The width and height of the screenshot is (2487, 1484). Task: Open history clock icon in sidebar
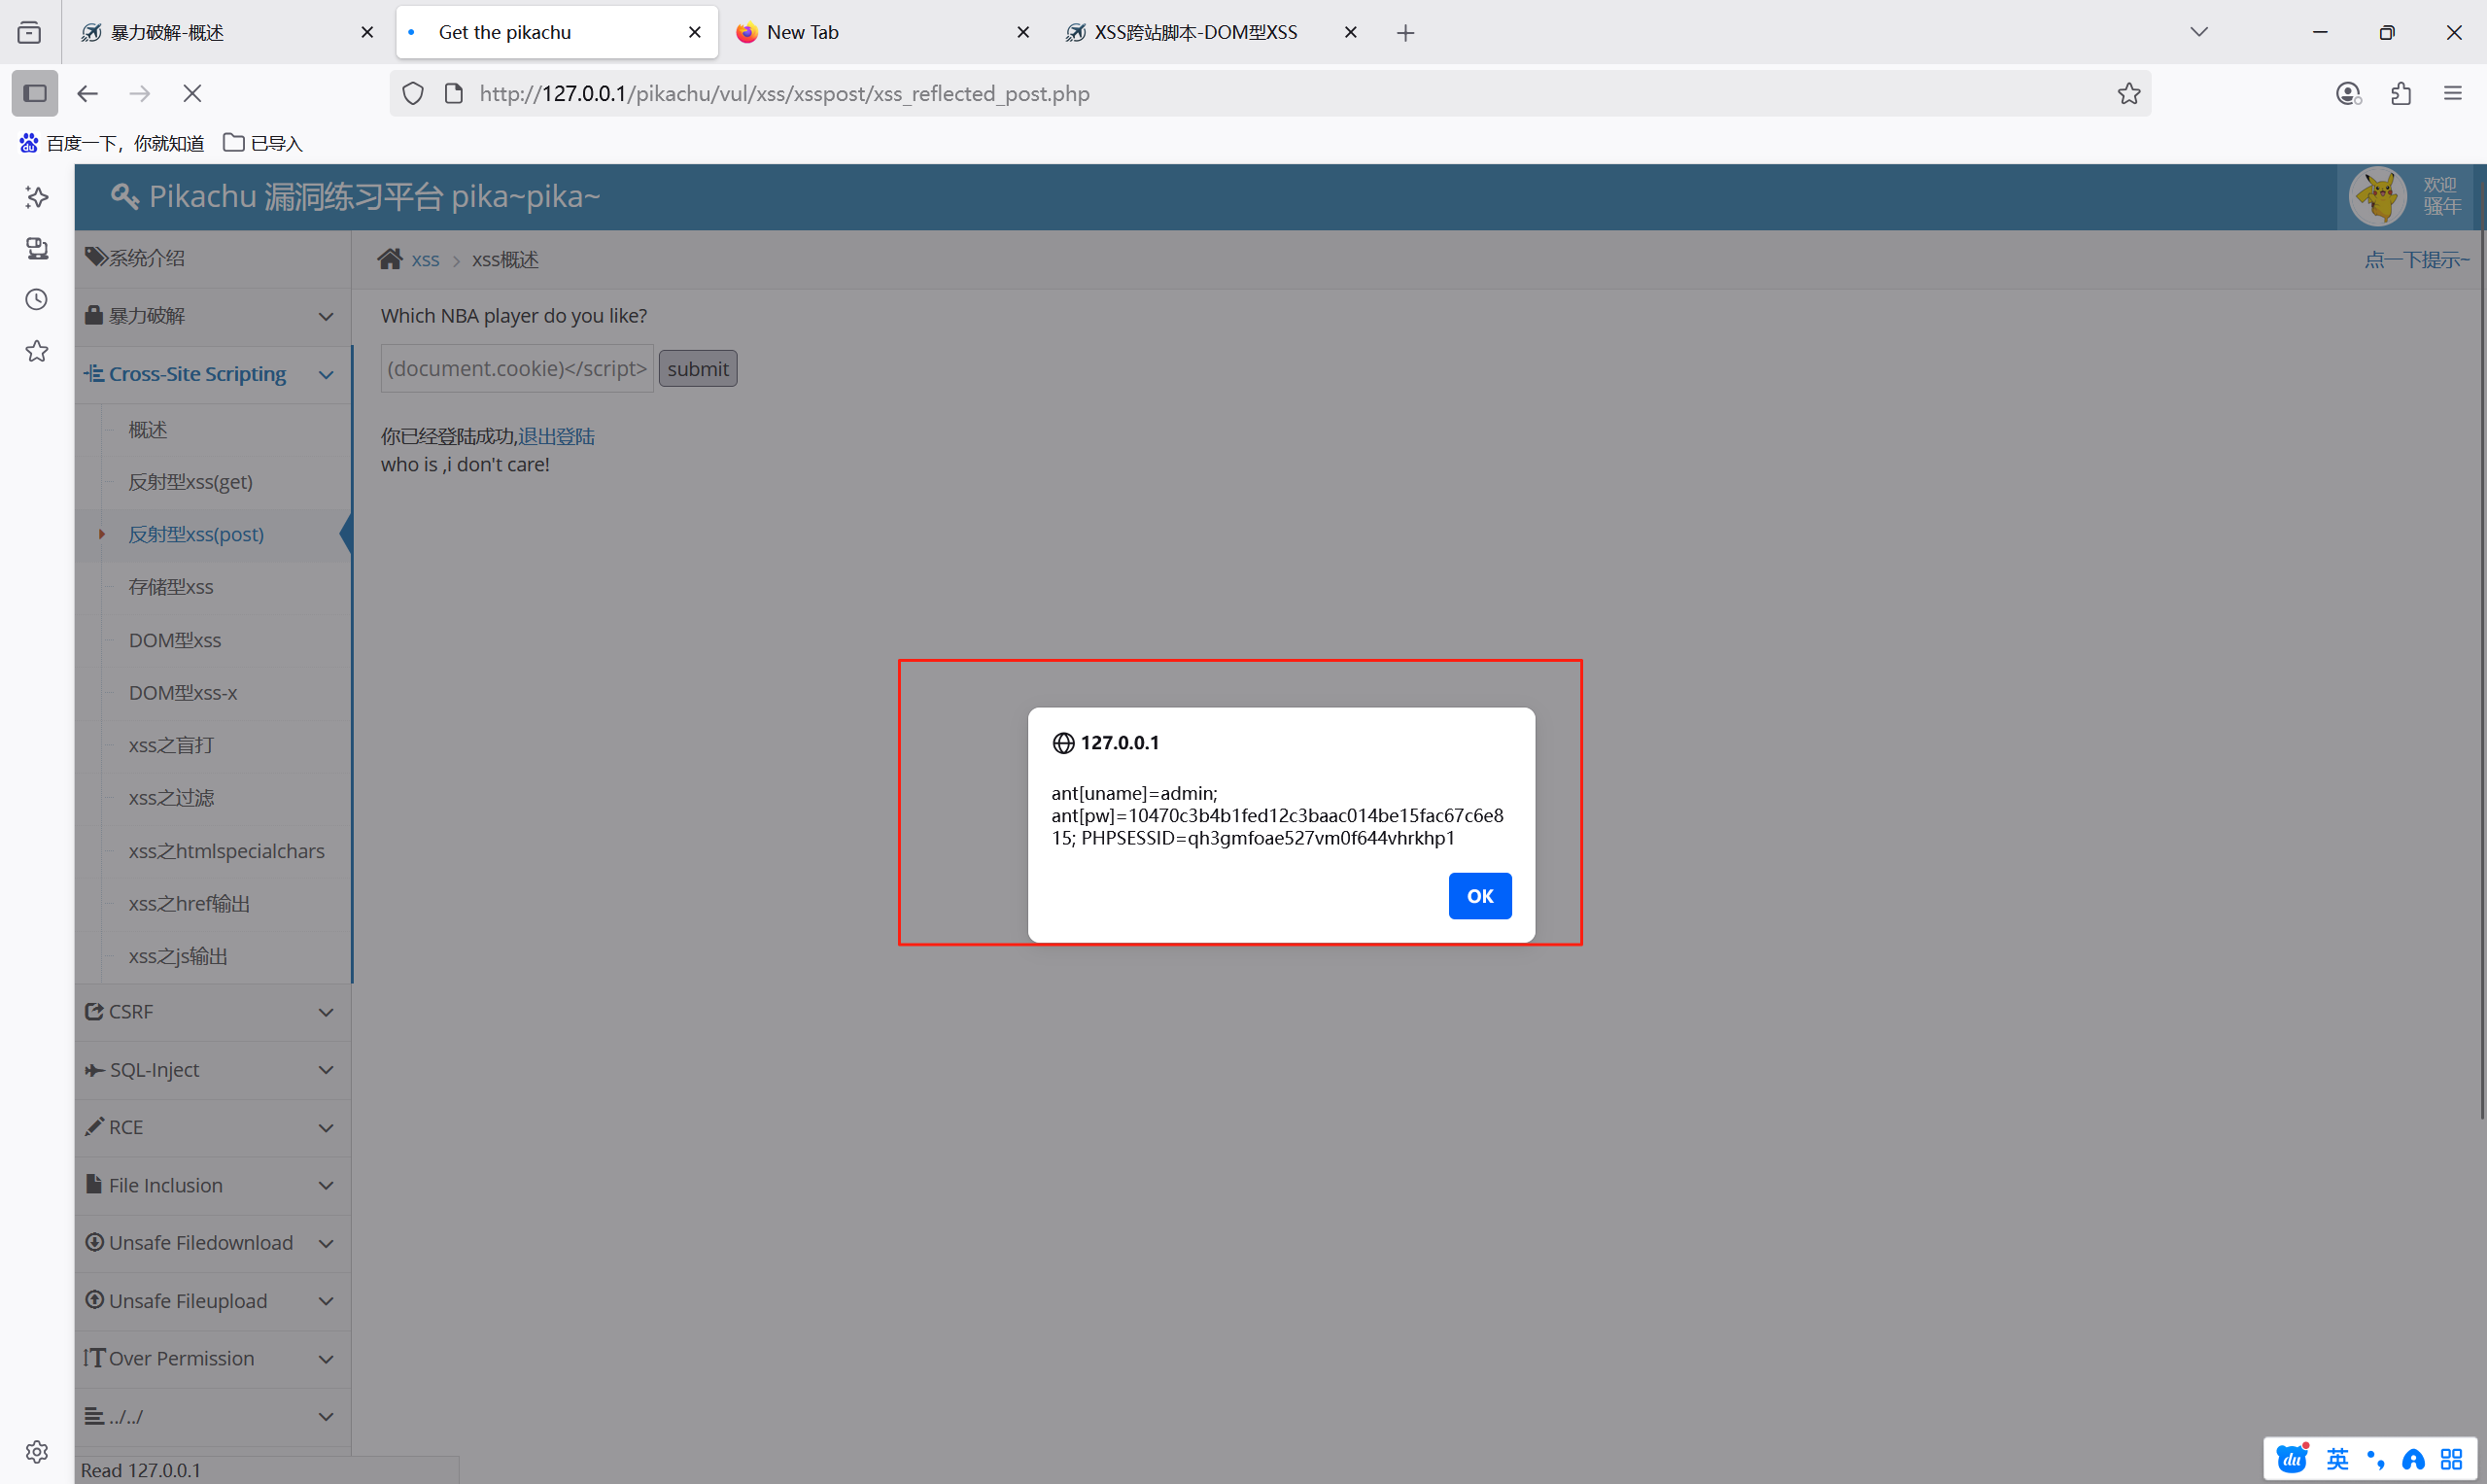(x=37, y=299)
